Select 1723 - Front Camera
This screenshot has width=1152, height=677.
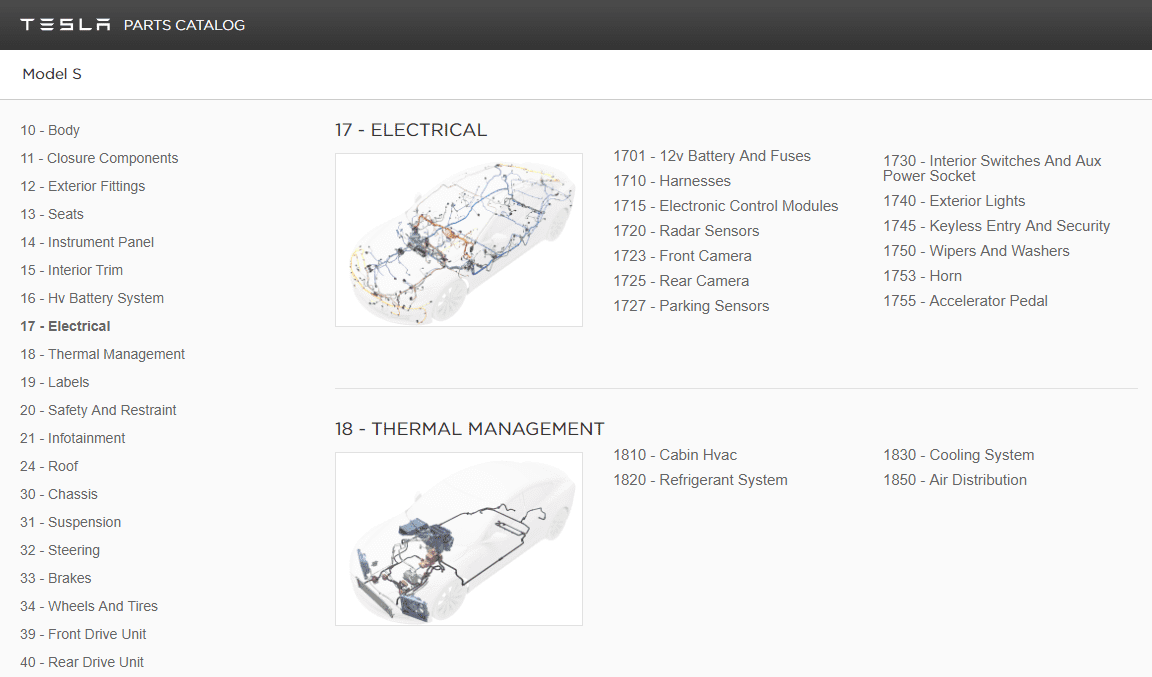[x=683, y=256]
